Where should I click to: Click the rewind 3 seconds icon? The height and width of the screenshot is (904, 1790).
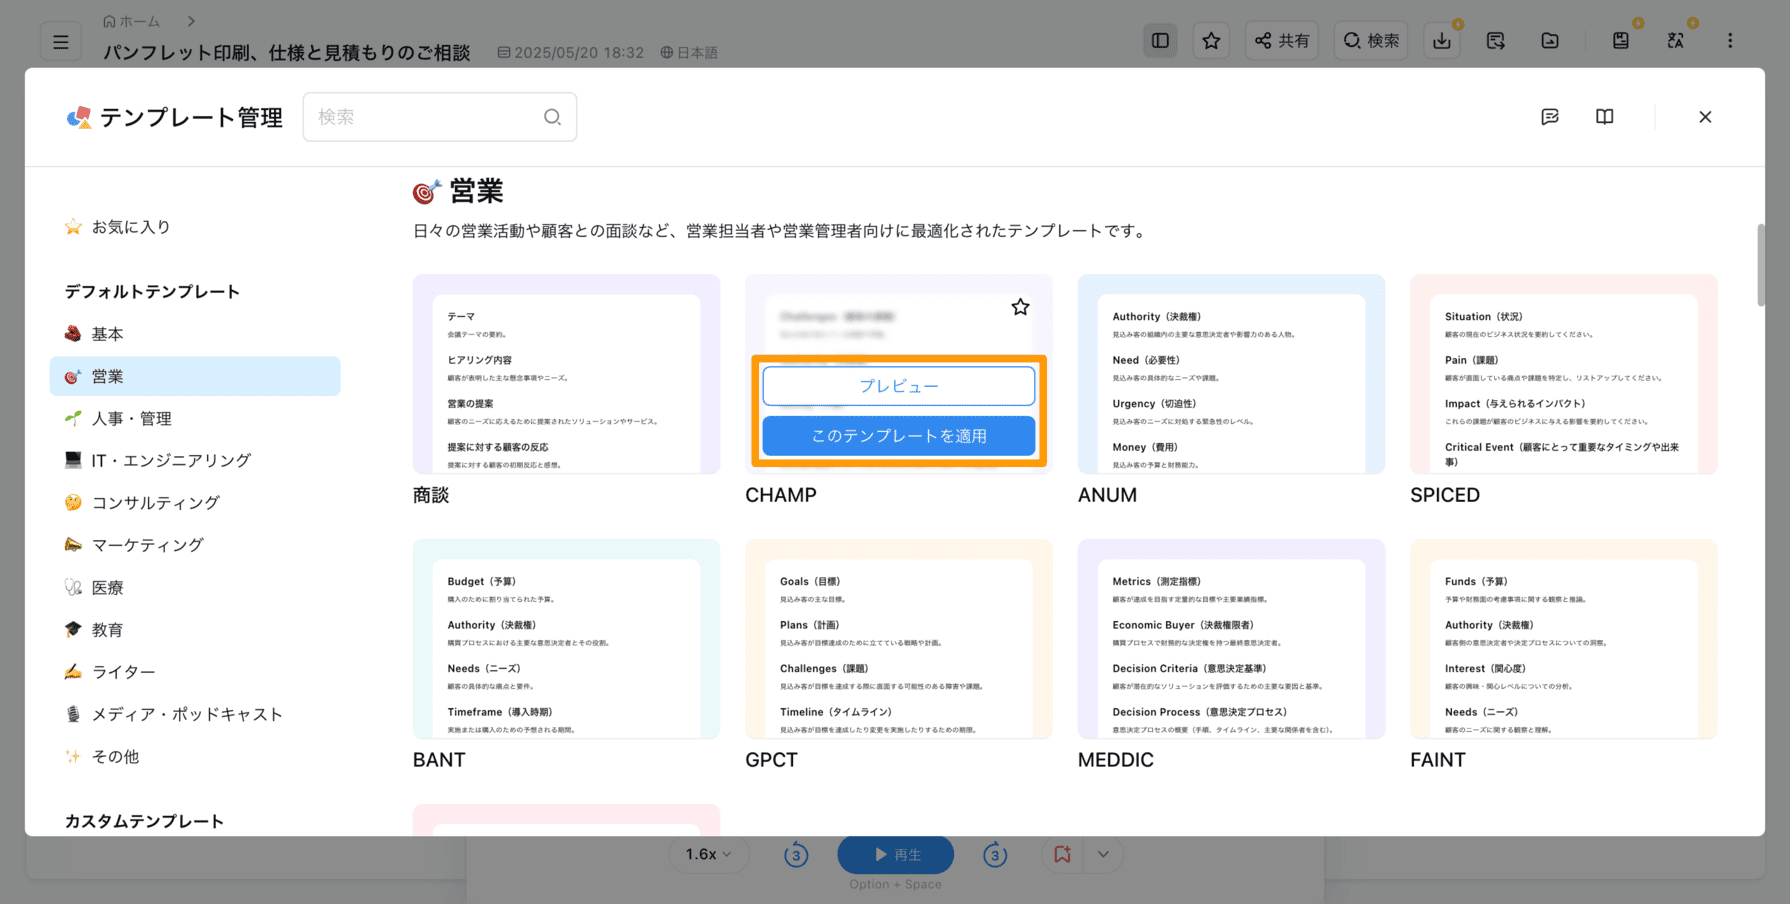point(796,855)
